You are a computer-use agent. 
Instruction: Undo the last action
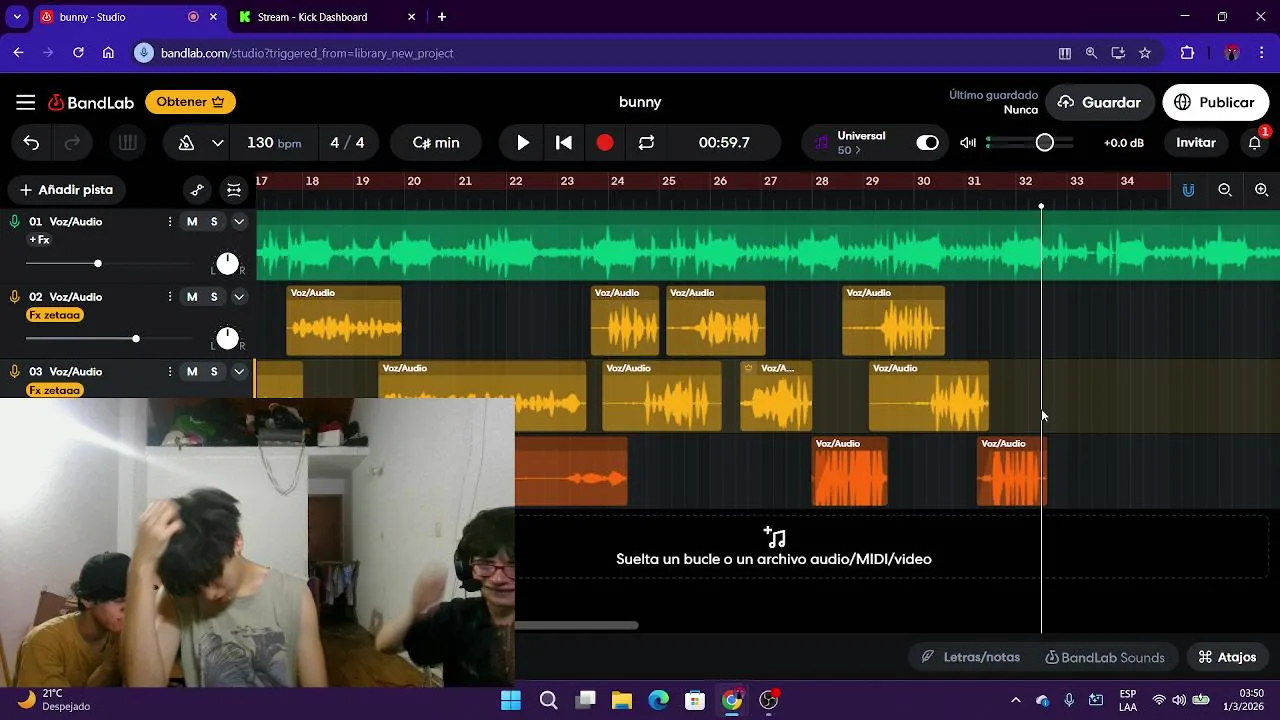tap(31, 143)
